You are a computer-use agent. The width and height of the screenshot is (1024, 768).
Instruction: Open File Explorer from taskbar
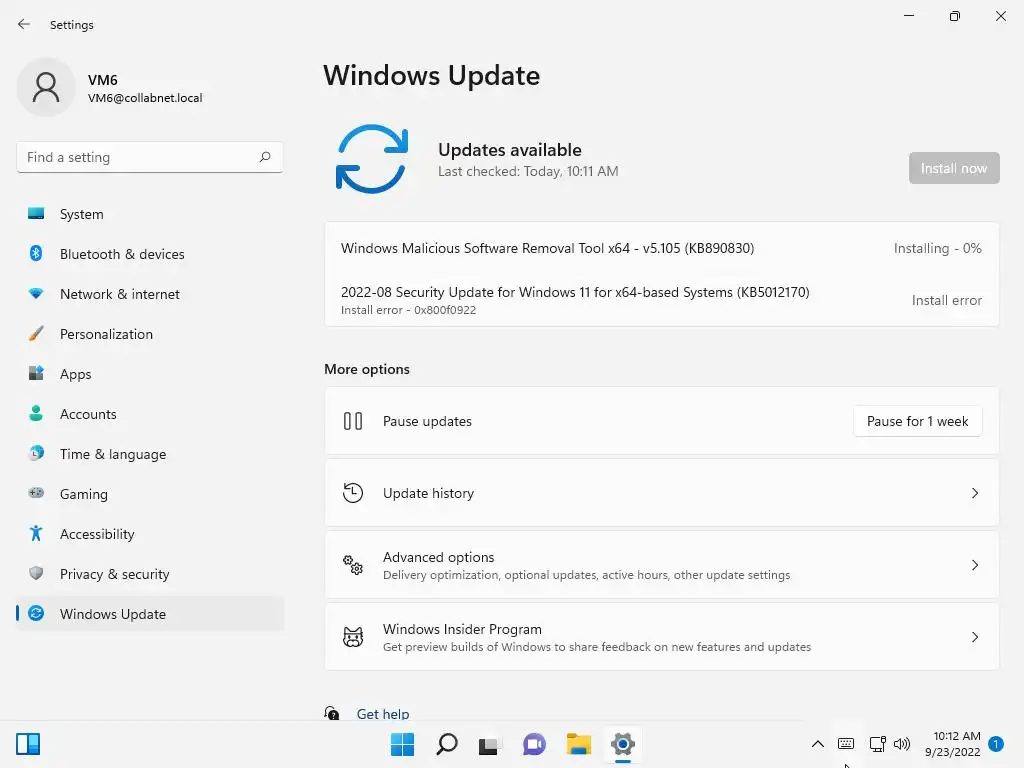tap(579, 744)
